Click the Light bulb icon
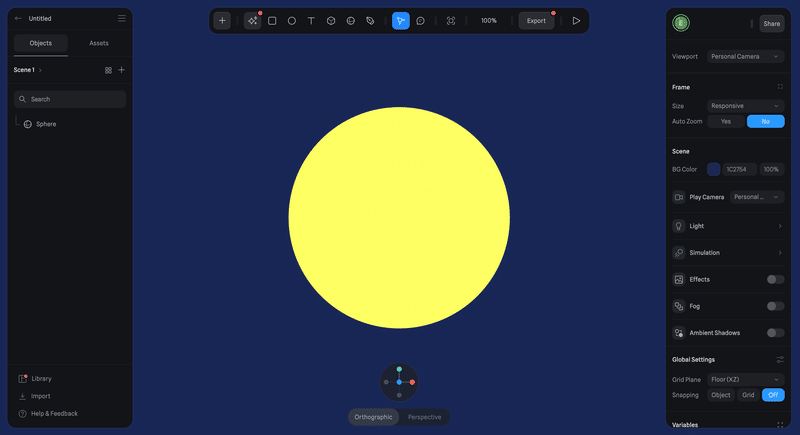This screenshot has width=800, height=435. (679, 226)
